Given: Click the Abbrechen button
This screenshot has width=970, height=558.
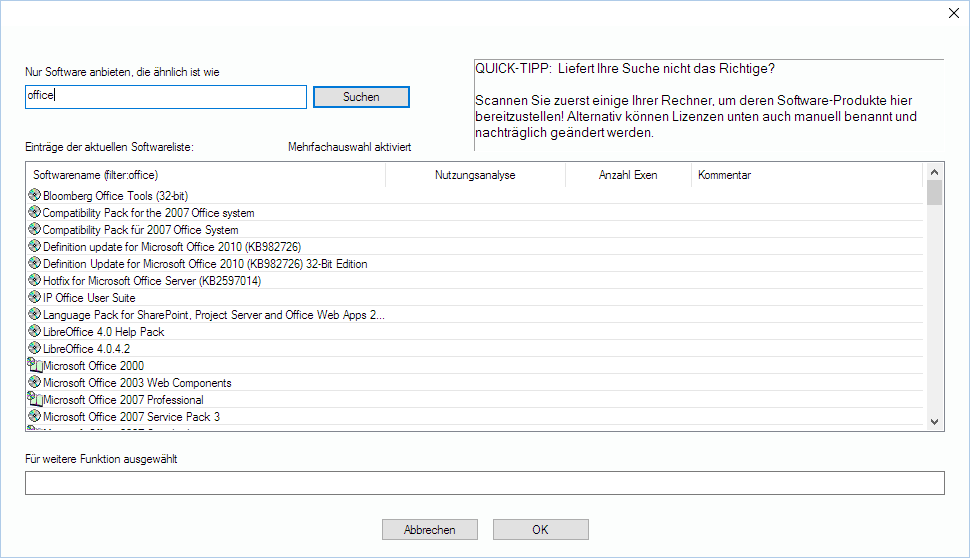Looking at the screenshot, I should click(x=430, y=530).
